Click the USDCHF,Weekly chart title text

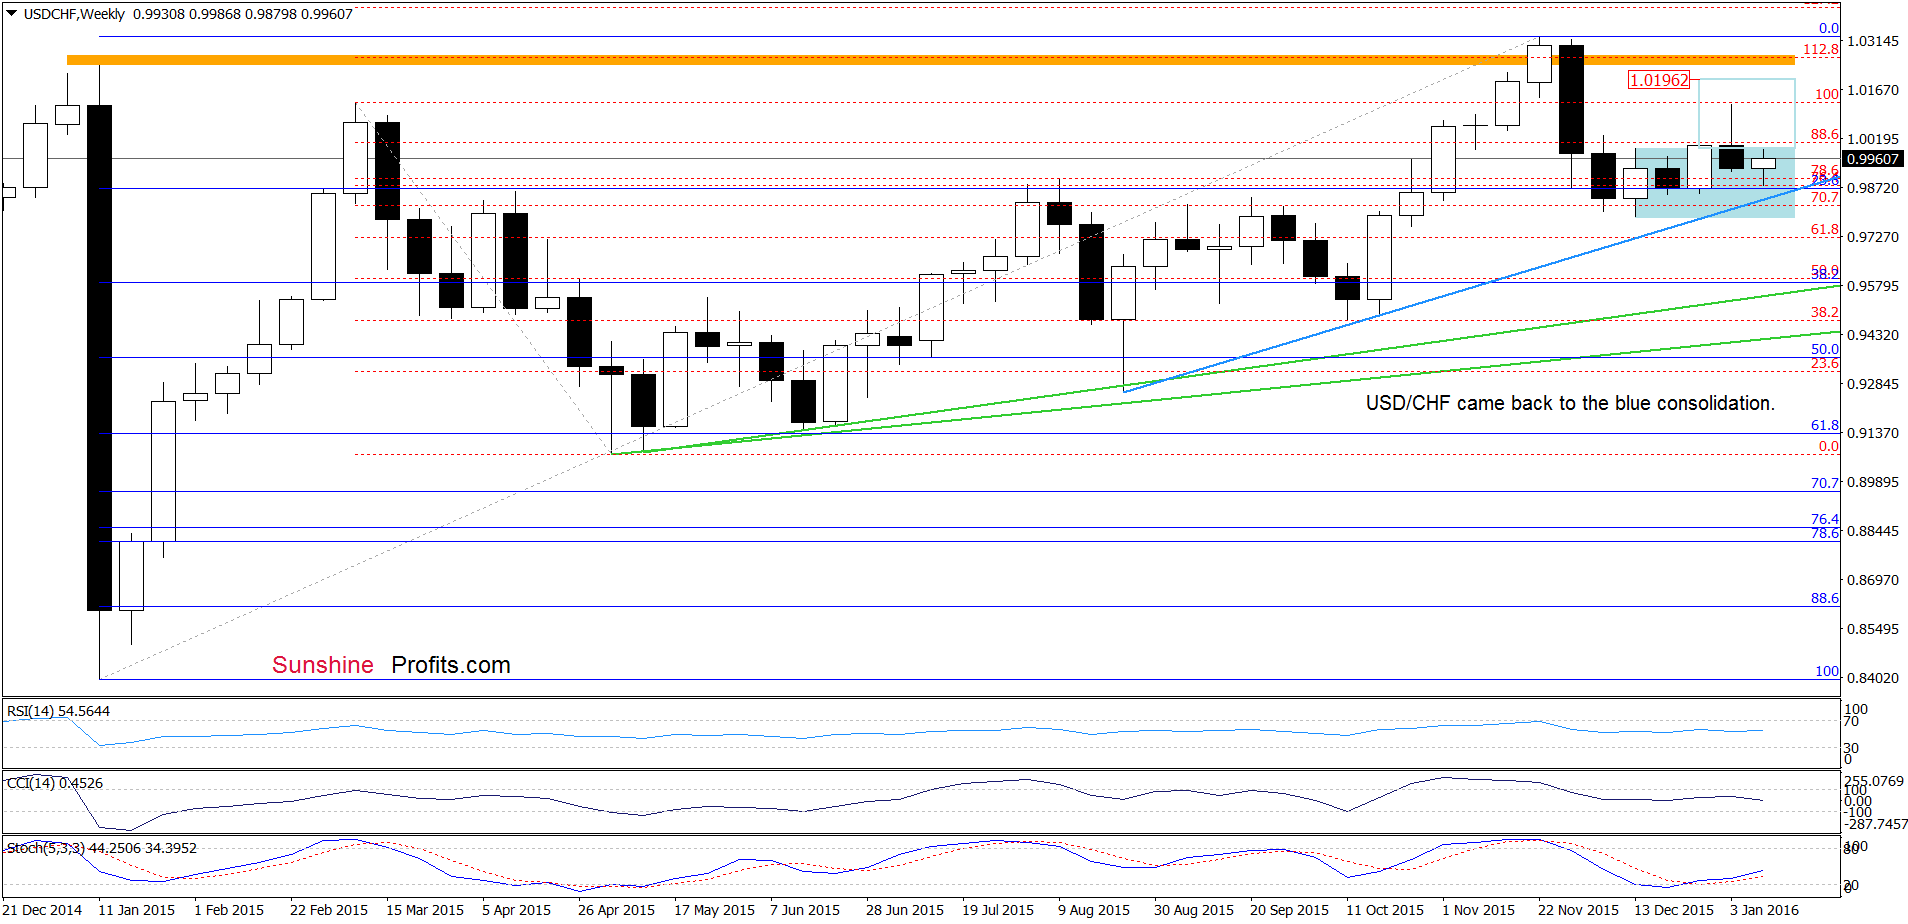click(x=74, y=14)
